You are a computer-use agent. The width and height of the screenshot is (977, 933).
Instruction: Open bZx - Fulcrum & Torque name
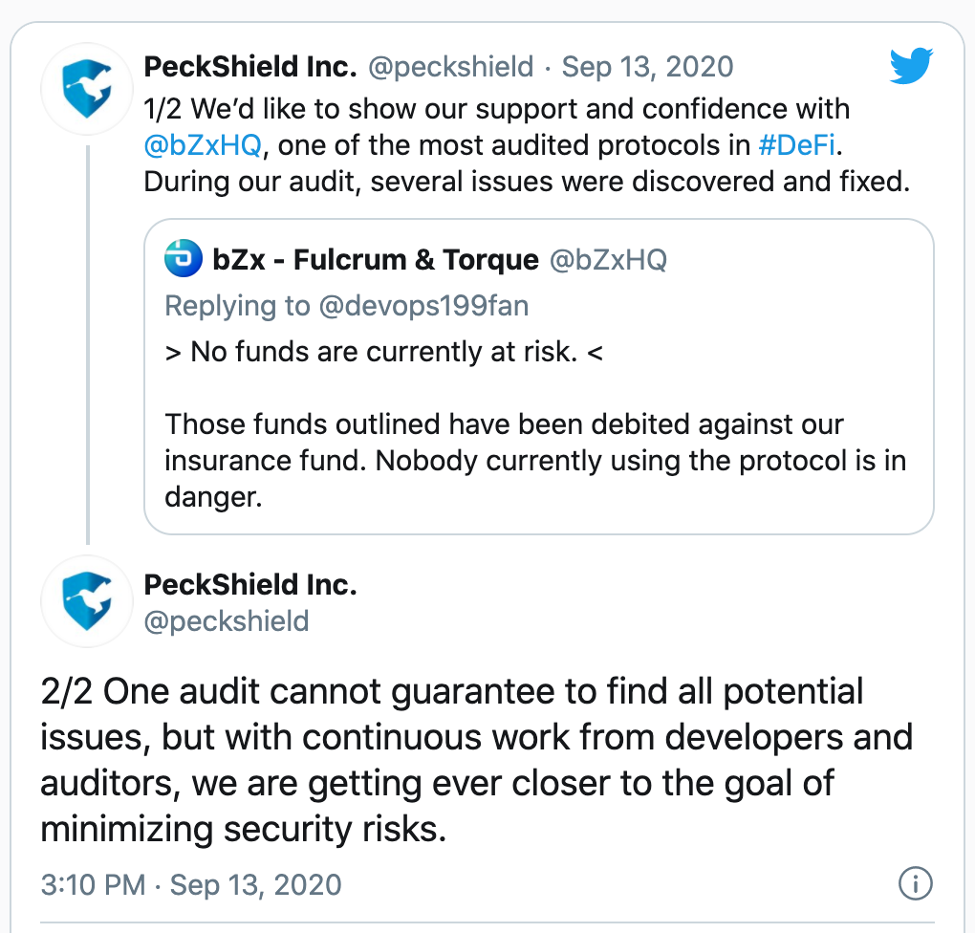tap(375, 259)
